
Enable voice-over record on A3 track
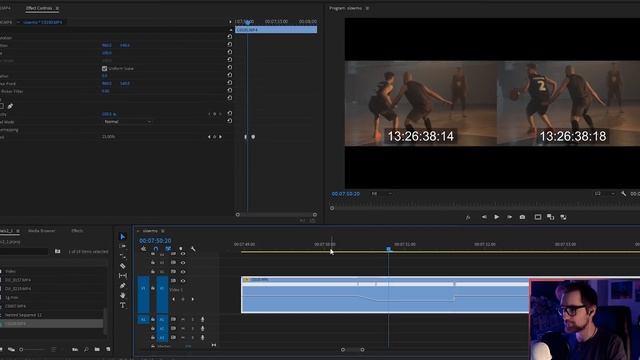click(202, 338)
